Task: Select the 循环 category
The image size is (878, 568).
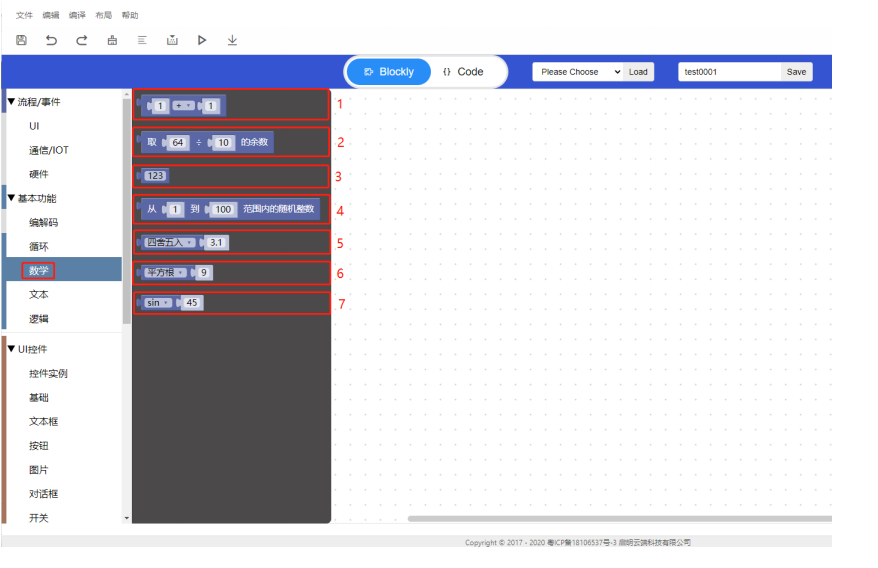Action: click(x=39, y=246)
